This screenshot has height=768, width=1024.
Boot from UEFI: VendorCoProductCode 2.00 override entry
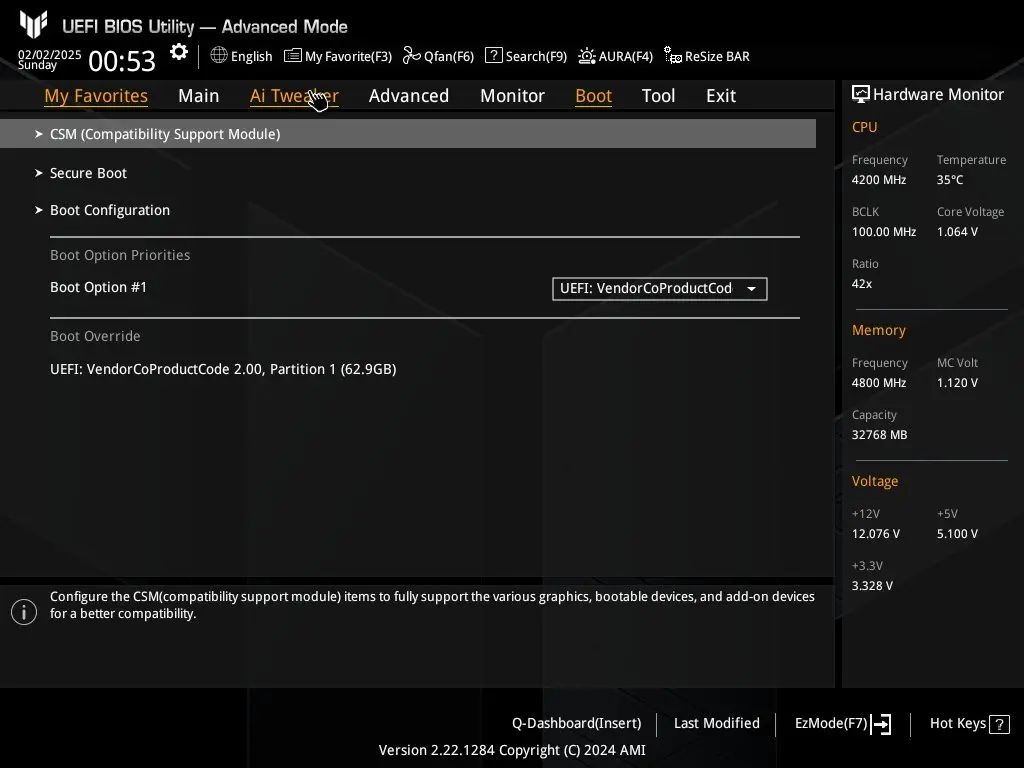223,369
